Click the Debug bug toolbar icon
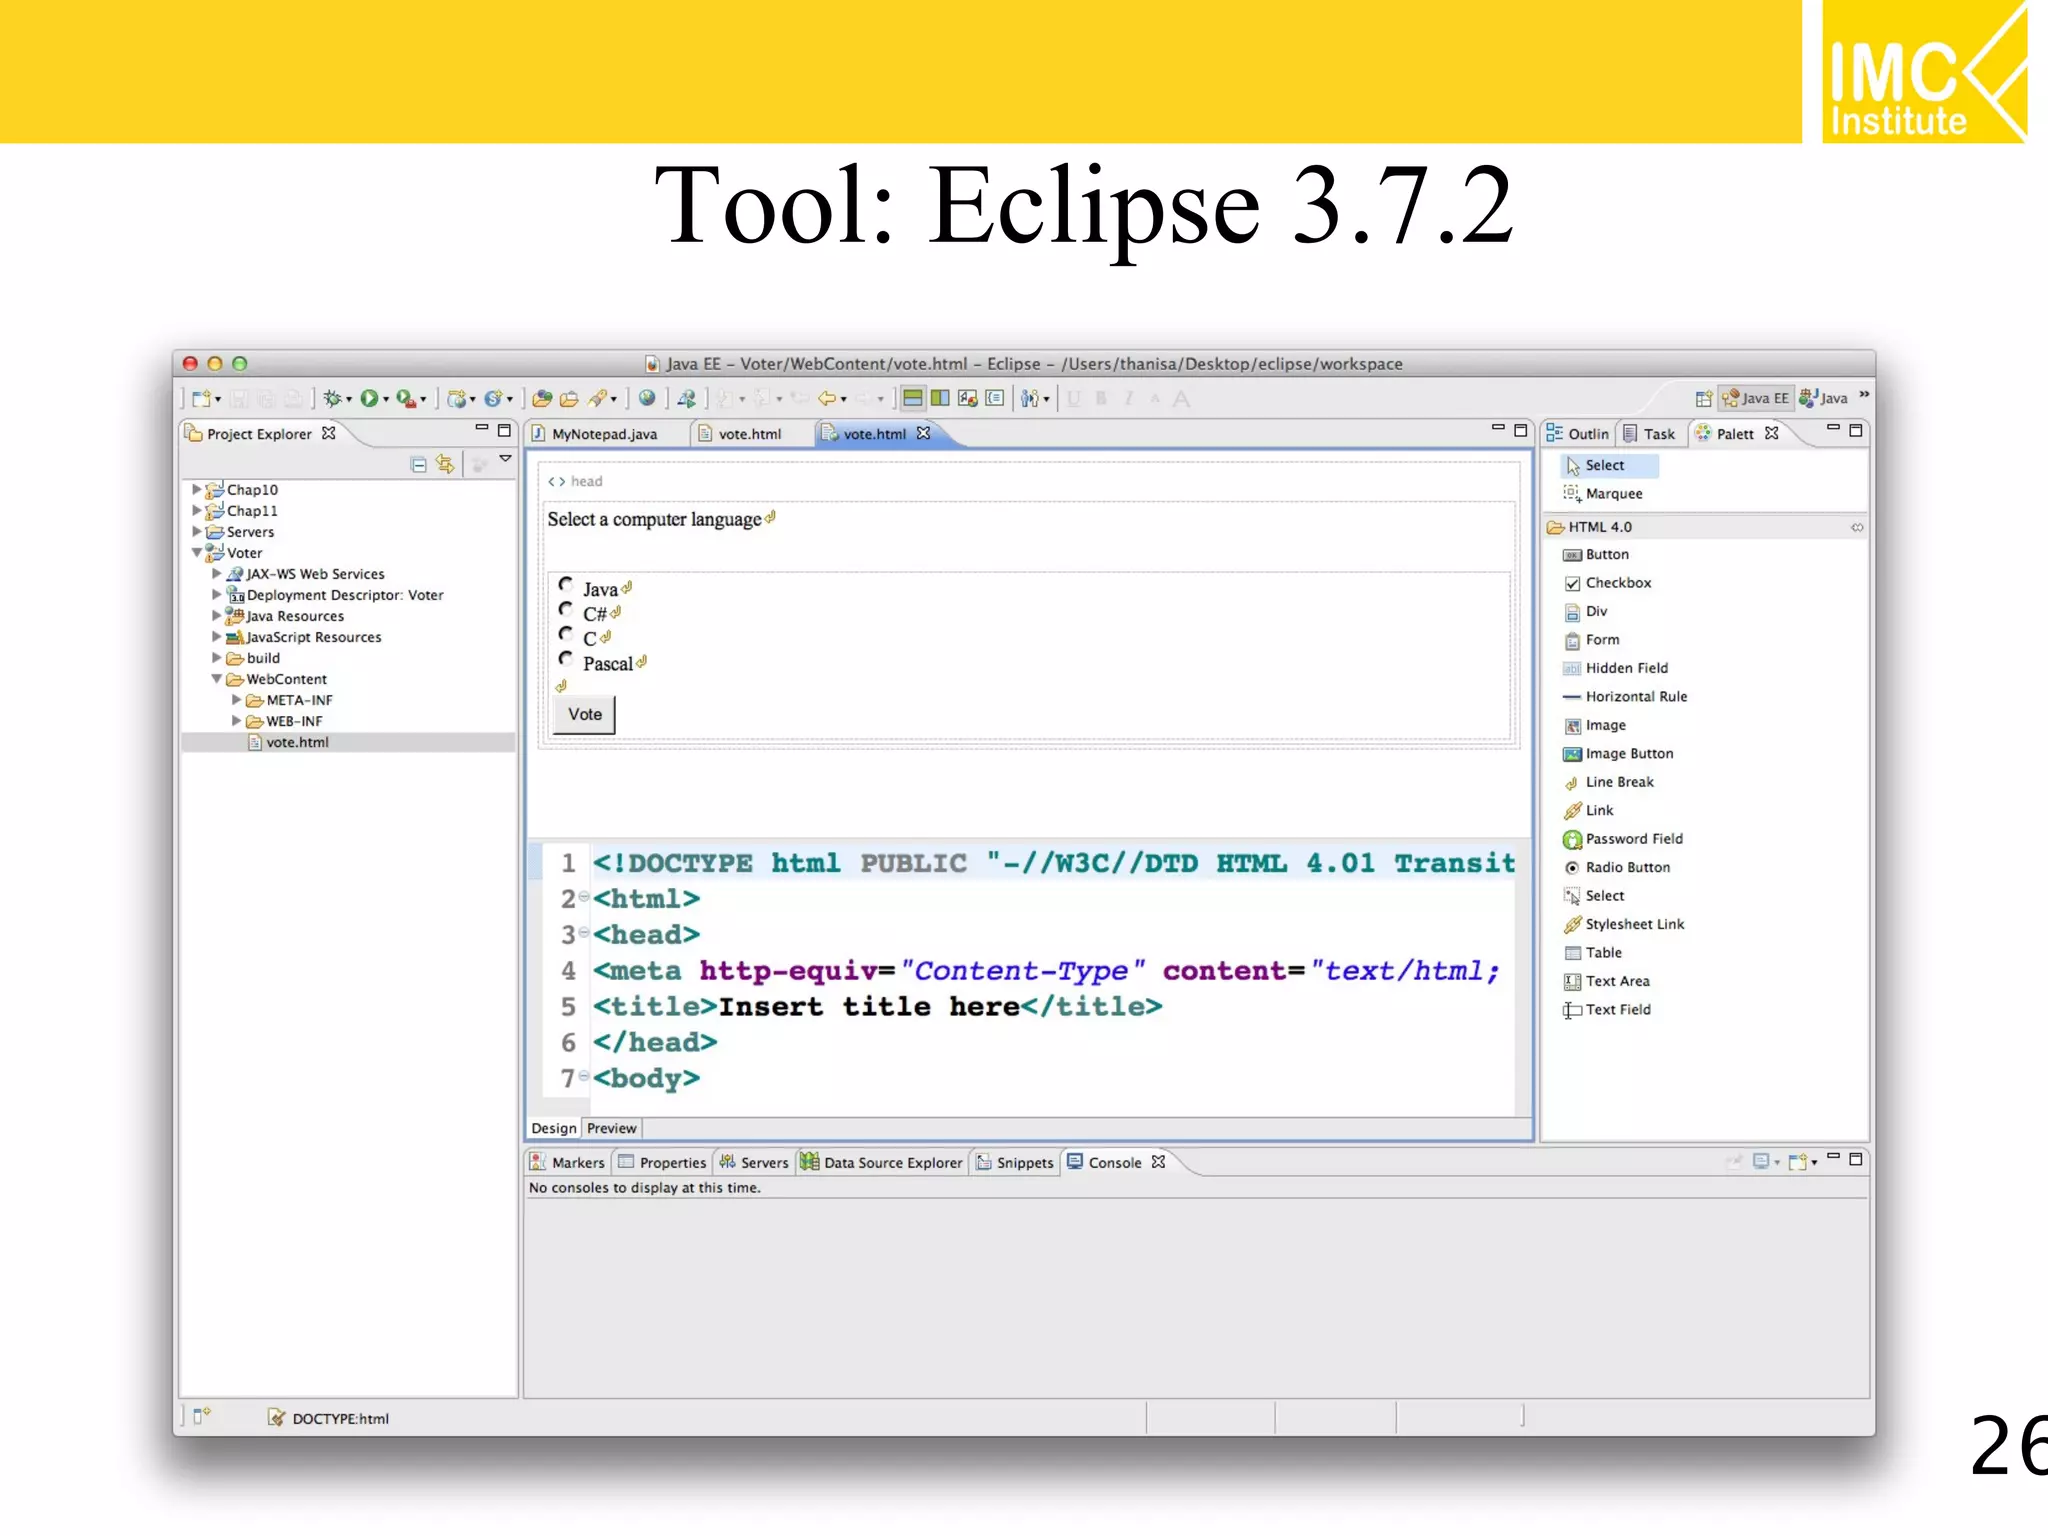This screenshot has width=2048, height=1536. (333, 399)
